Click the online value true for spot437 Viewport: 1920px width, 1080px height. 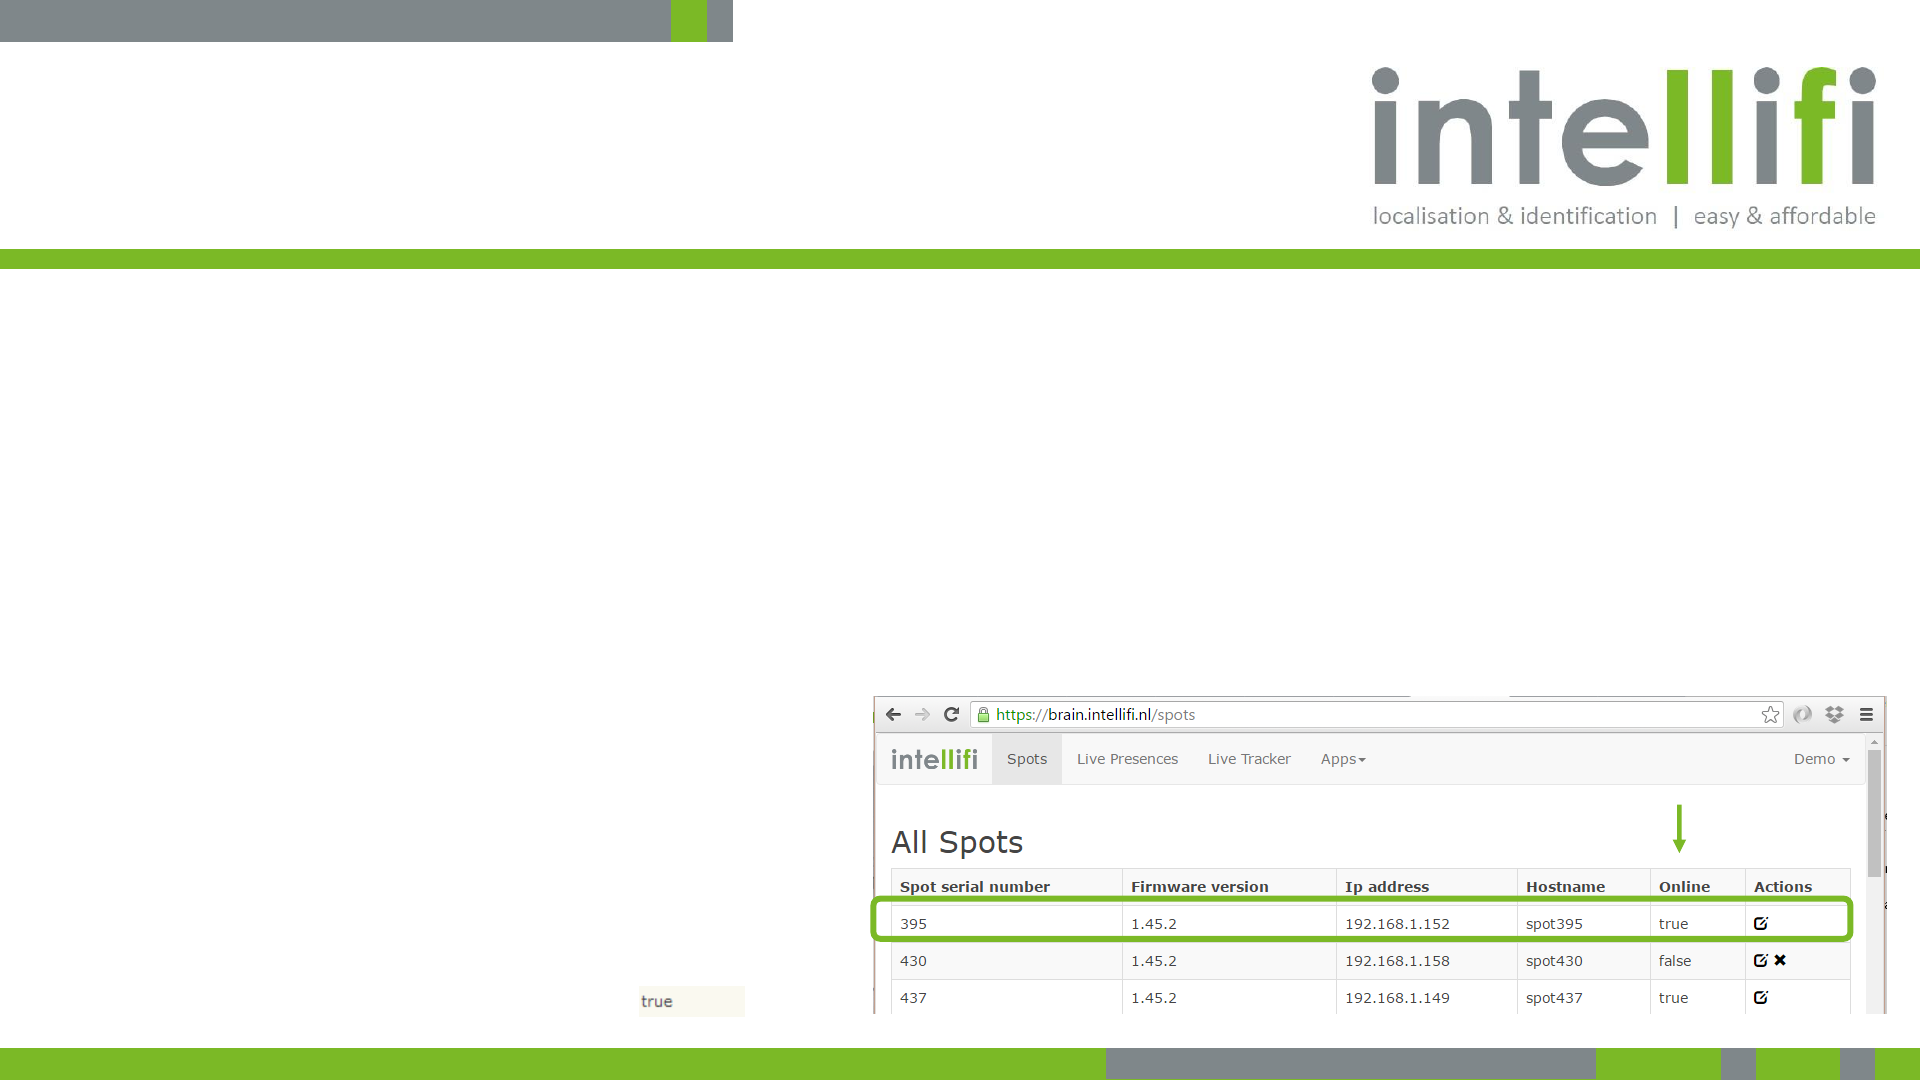1673,997
